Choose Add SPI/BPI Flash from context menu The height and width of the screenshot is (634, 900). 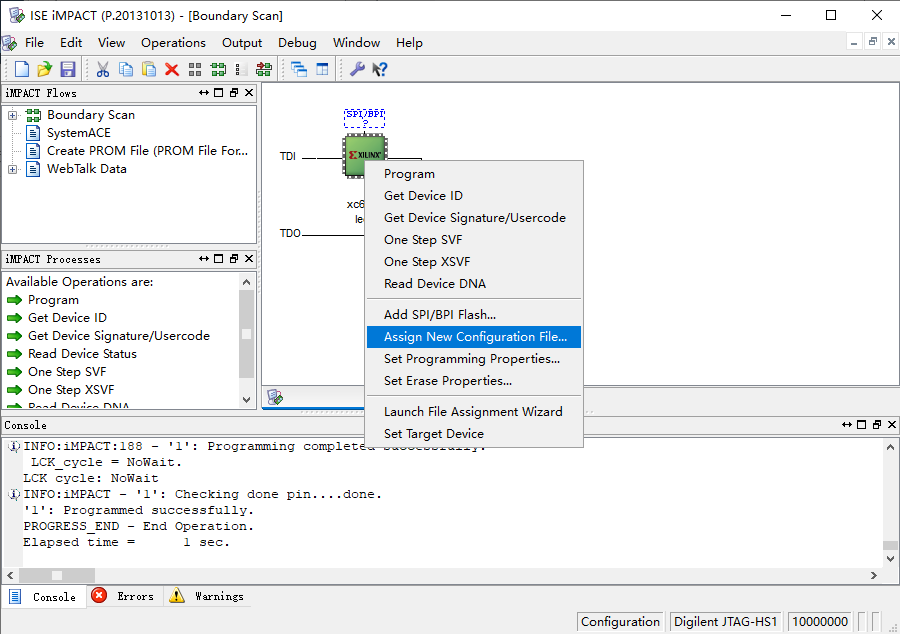click(439, 315)
